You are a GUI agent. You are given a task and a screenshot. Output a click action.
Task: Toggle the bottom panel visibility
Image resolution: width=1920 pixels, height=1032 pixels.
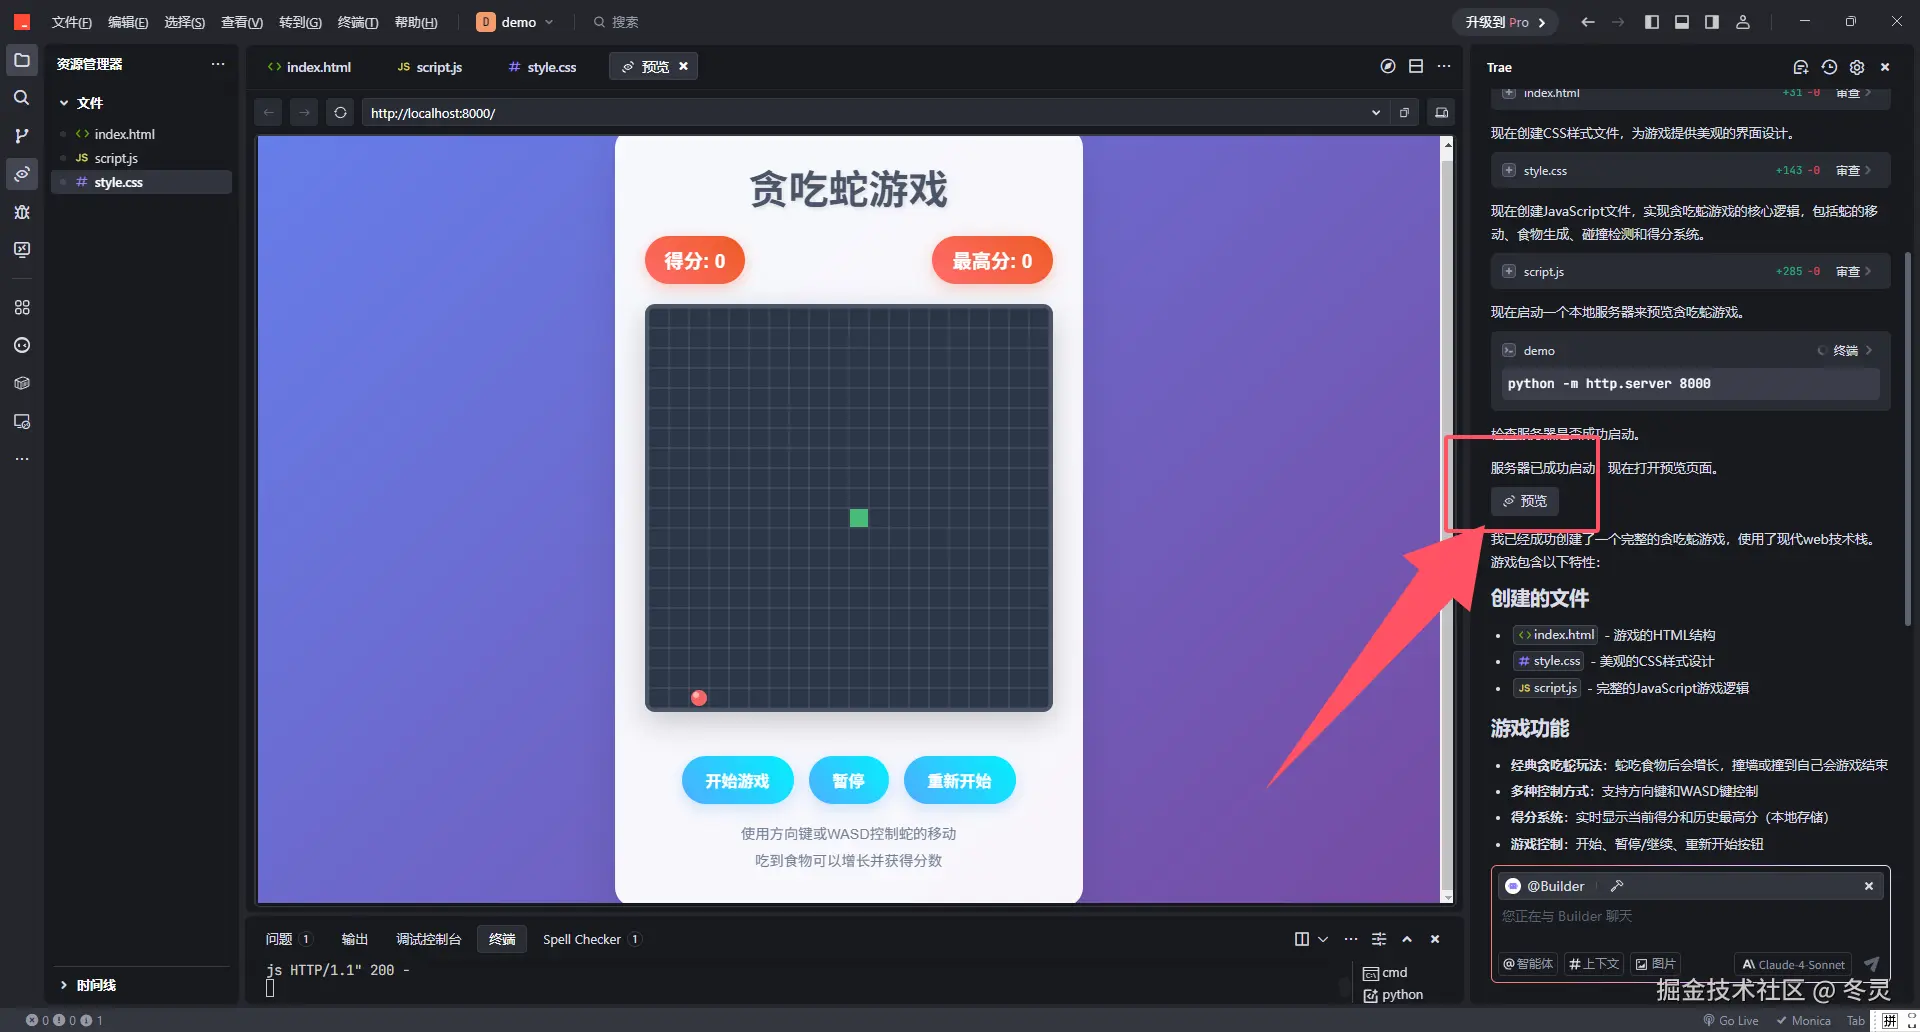tap(1682, 21)
